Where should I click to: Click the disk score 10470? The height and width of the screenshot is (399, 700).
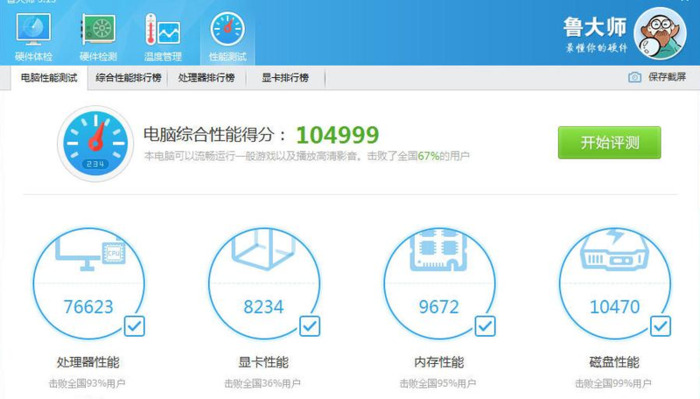tap(615, 307)
